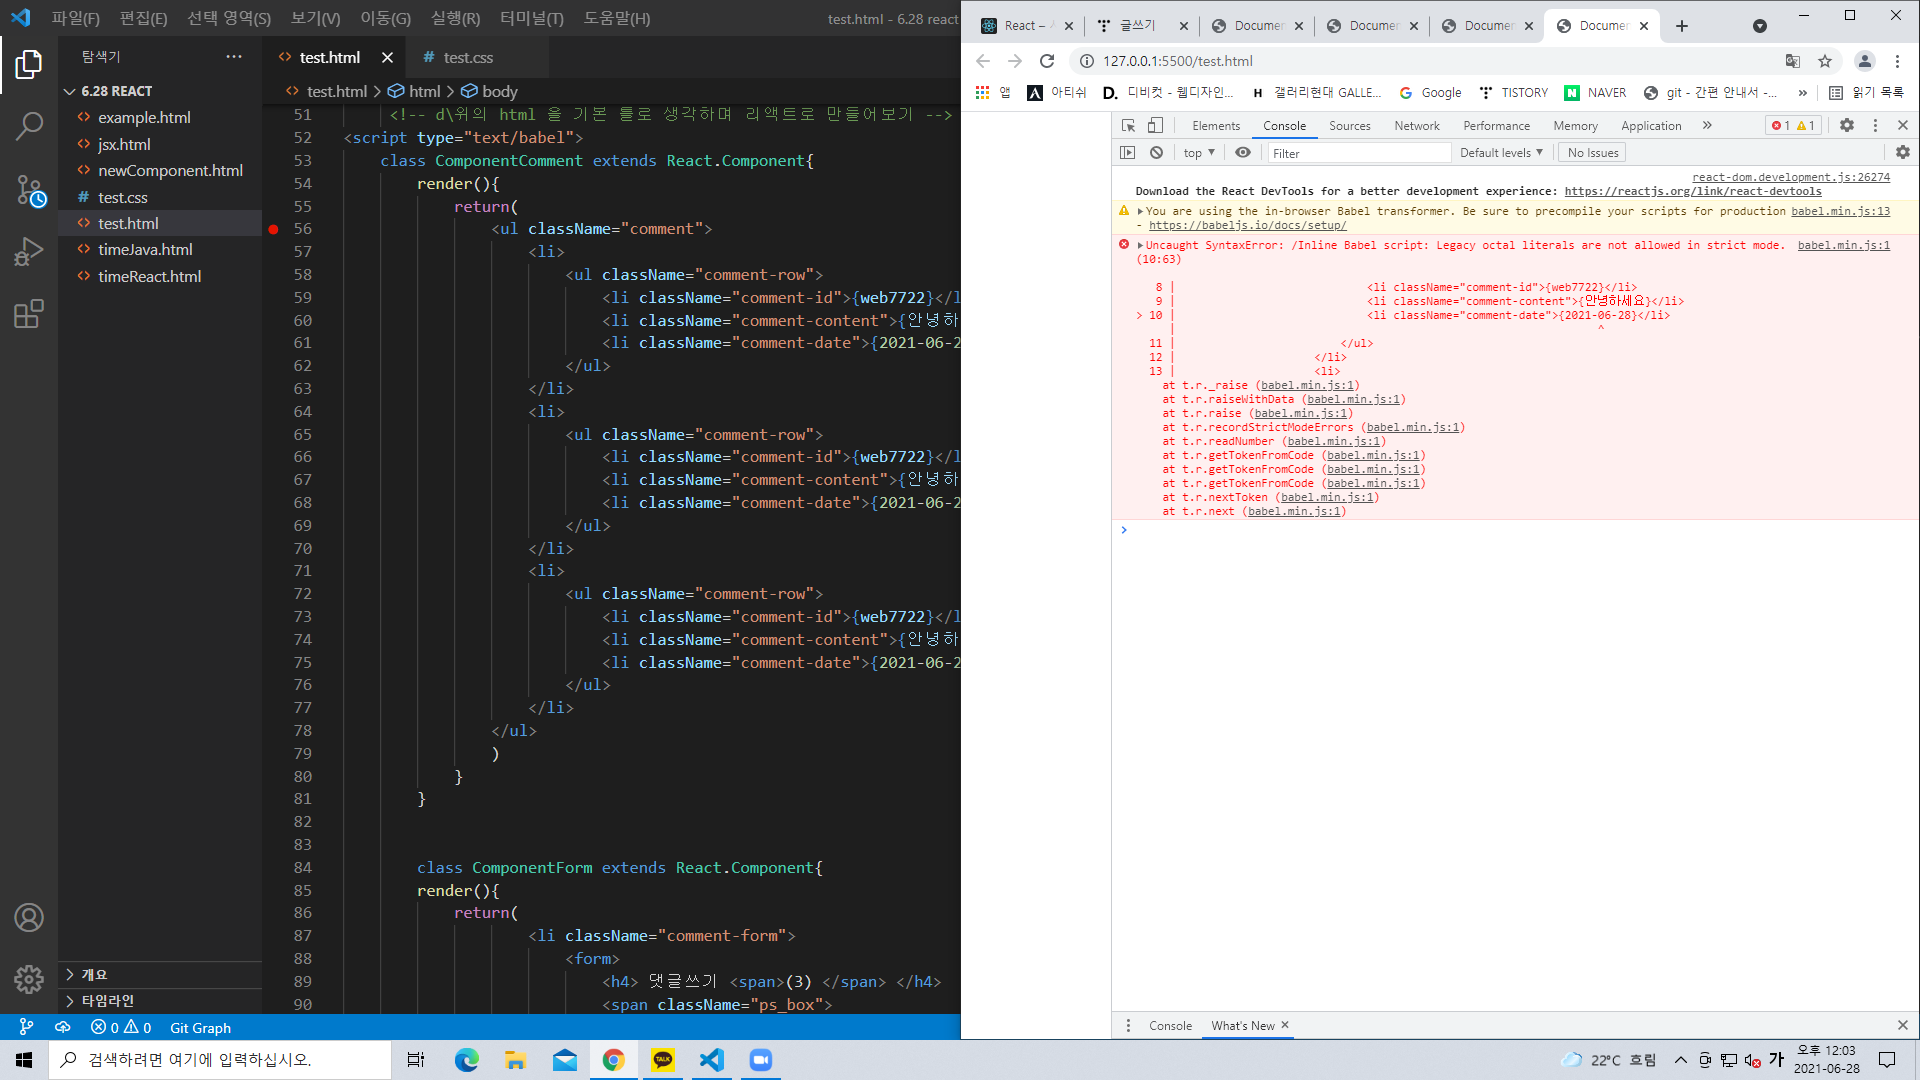
Task: Open the Default levels dropdown
Action: click(x=1500, y=153)
